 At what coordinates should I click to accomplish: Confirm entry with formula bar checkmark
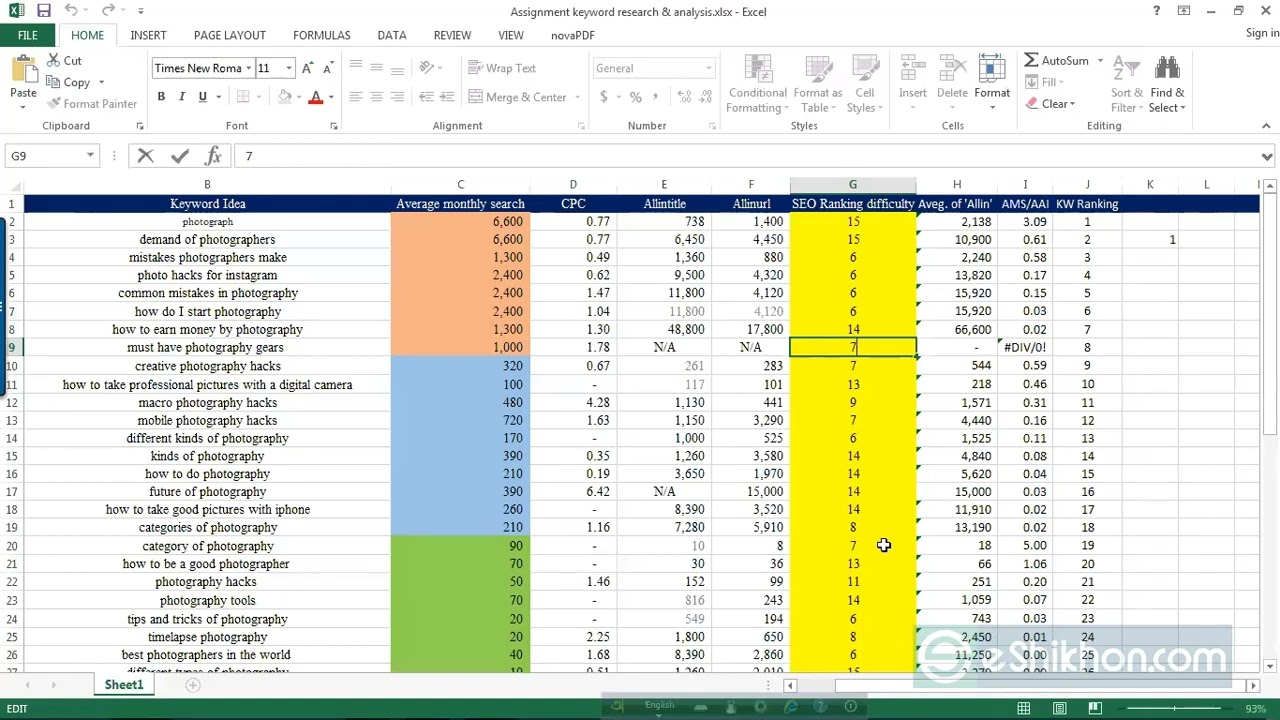[180, 156]
